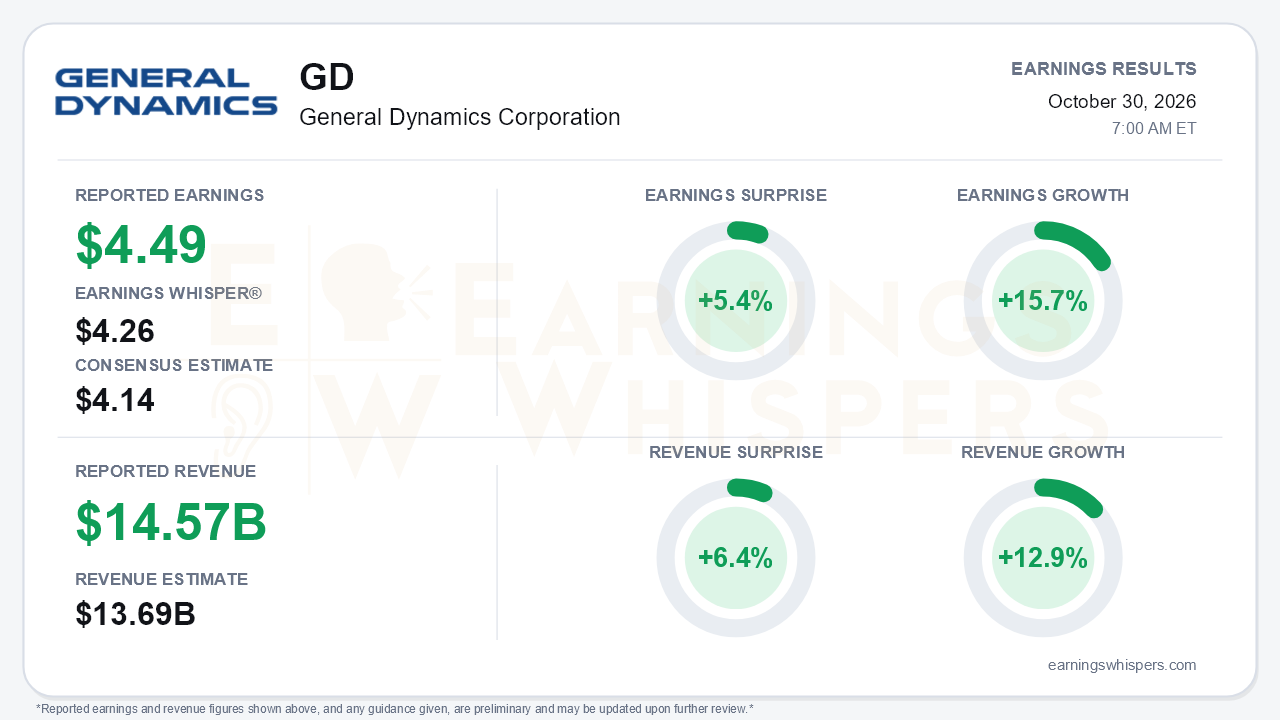Screen dimensions: 1280x720
Task: Click the Revenue Growth heading
Action: (x=1043, y=452)
